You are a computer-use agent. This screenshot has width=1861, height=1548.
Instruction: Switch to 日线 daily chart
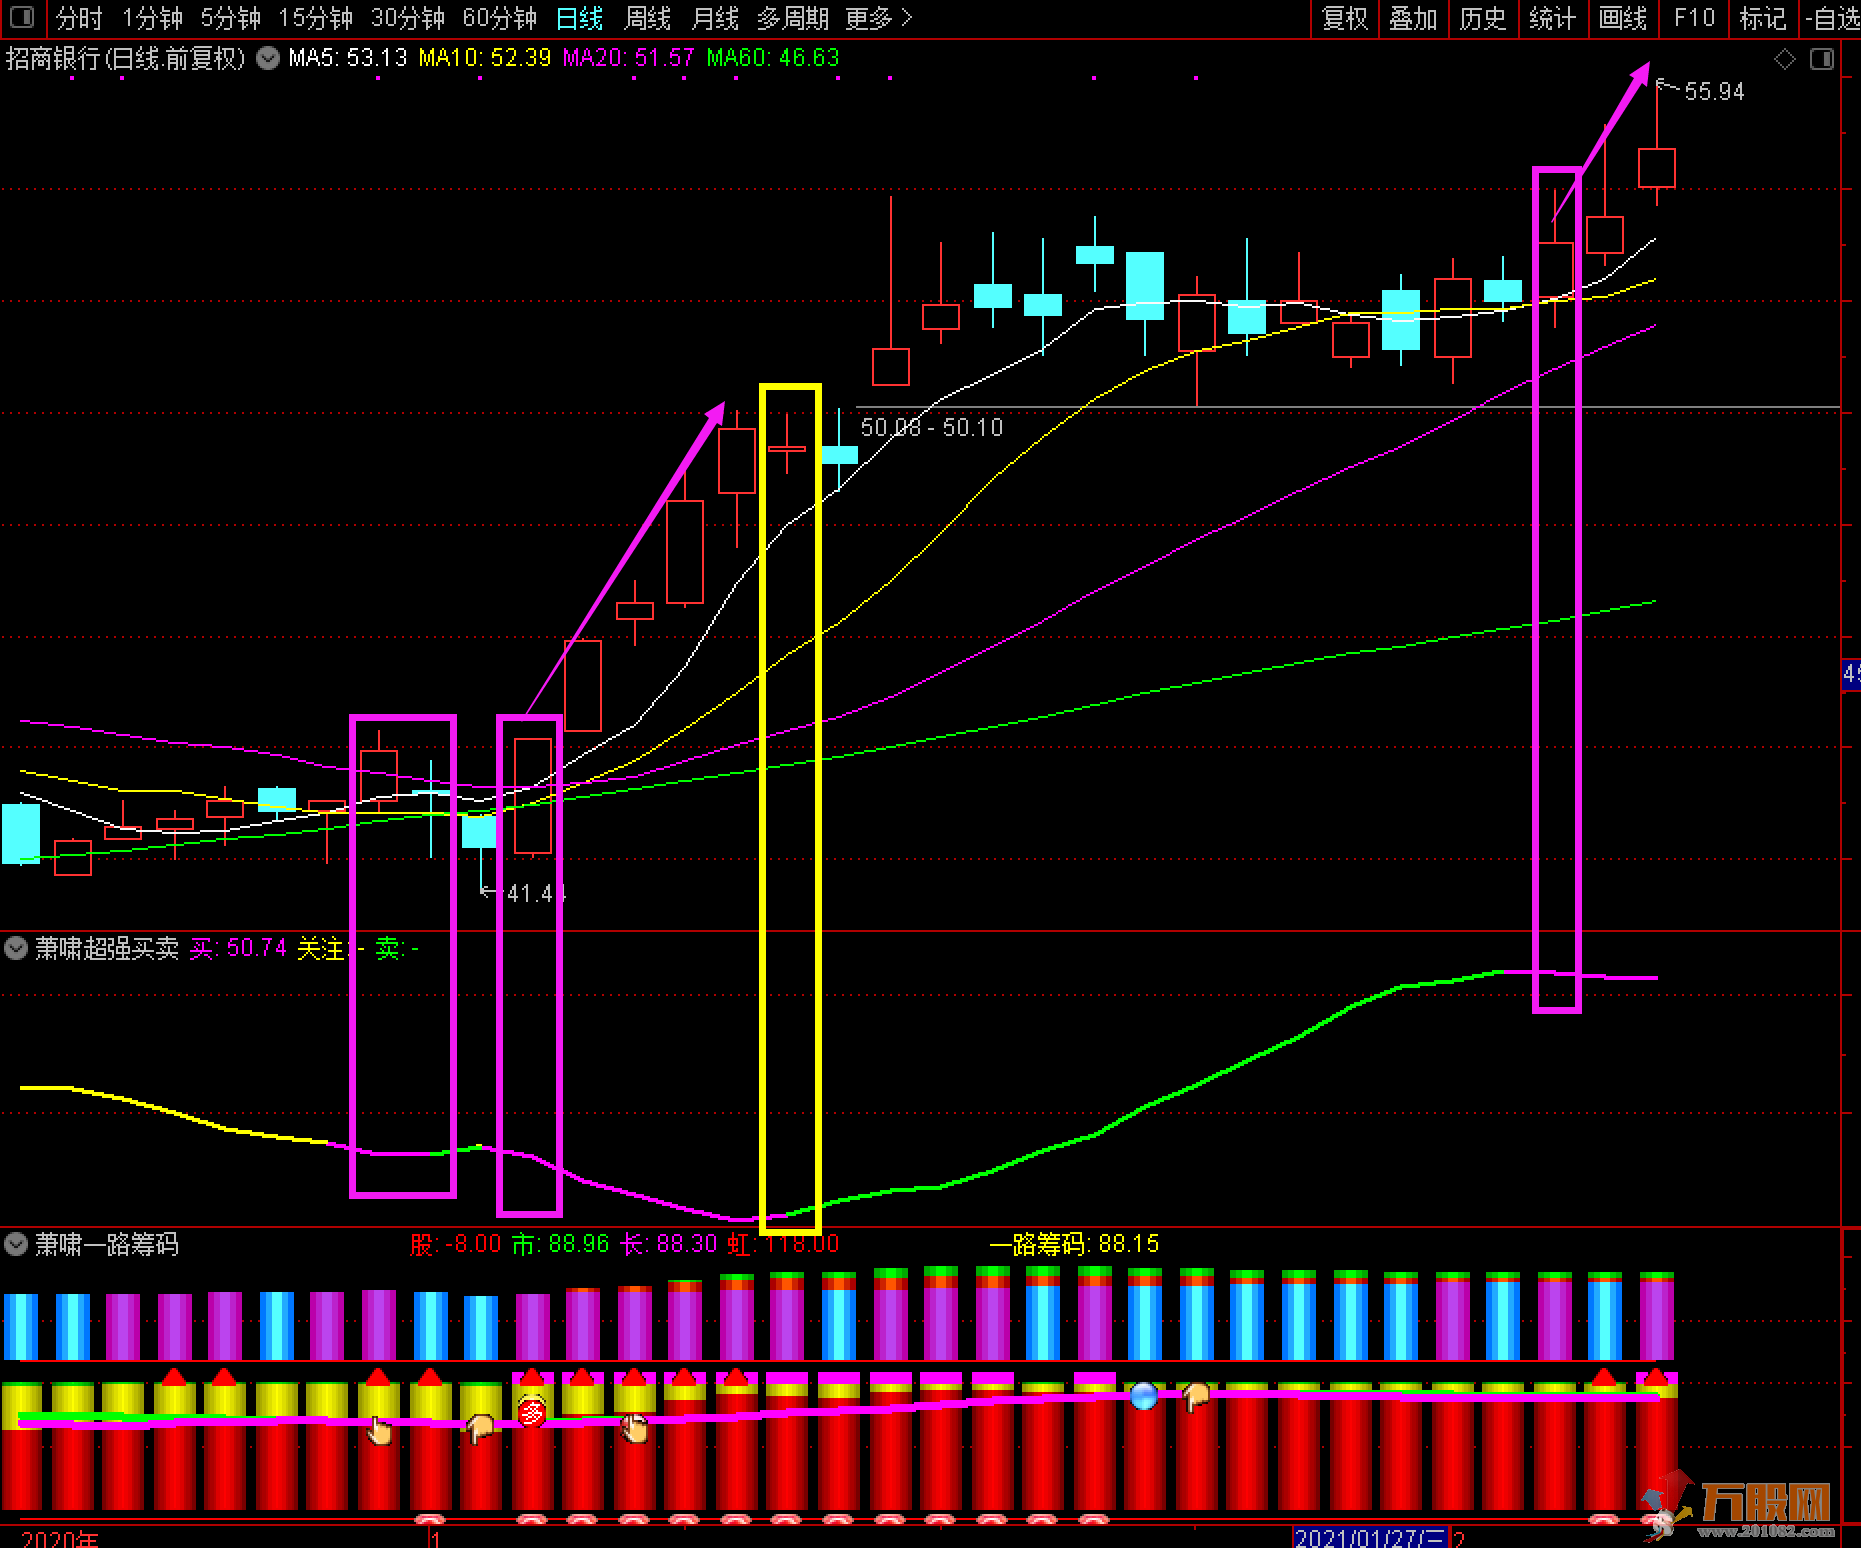pos(579,18)
